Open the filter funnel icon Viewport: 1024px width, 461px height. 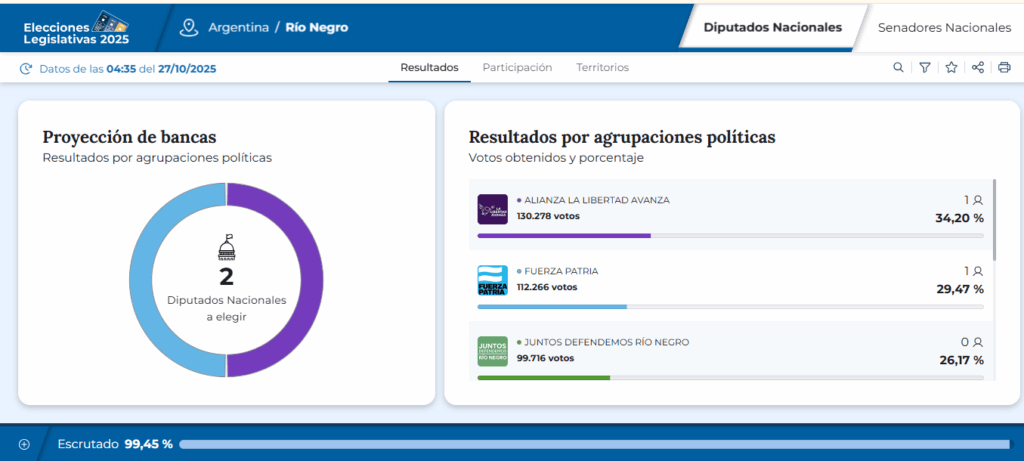pos(925,68)
